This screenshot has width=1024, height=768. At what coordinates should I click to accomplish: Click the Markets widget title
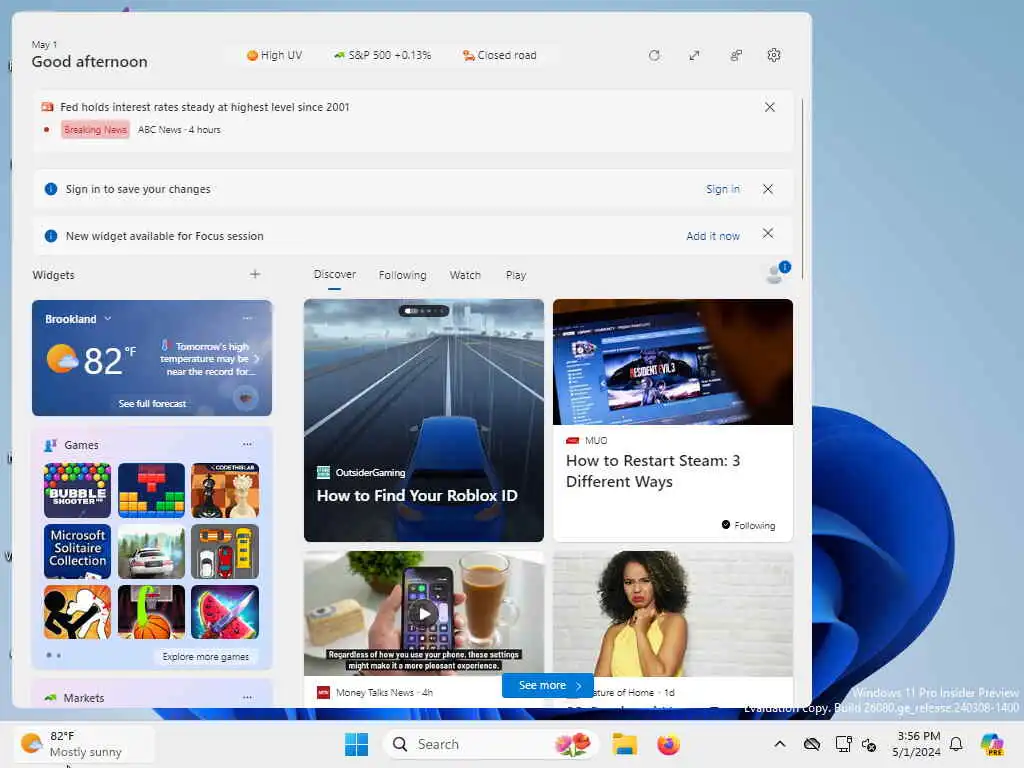click(84, 697)
